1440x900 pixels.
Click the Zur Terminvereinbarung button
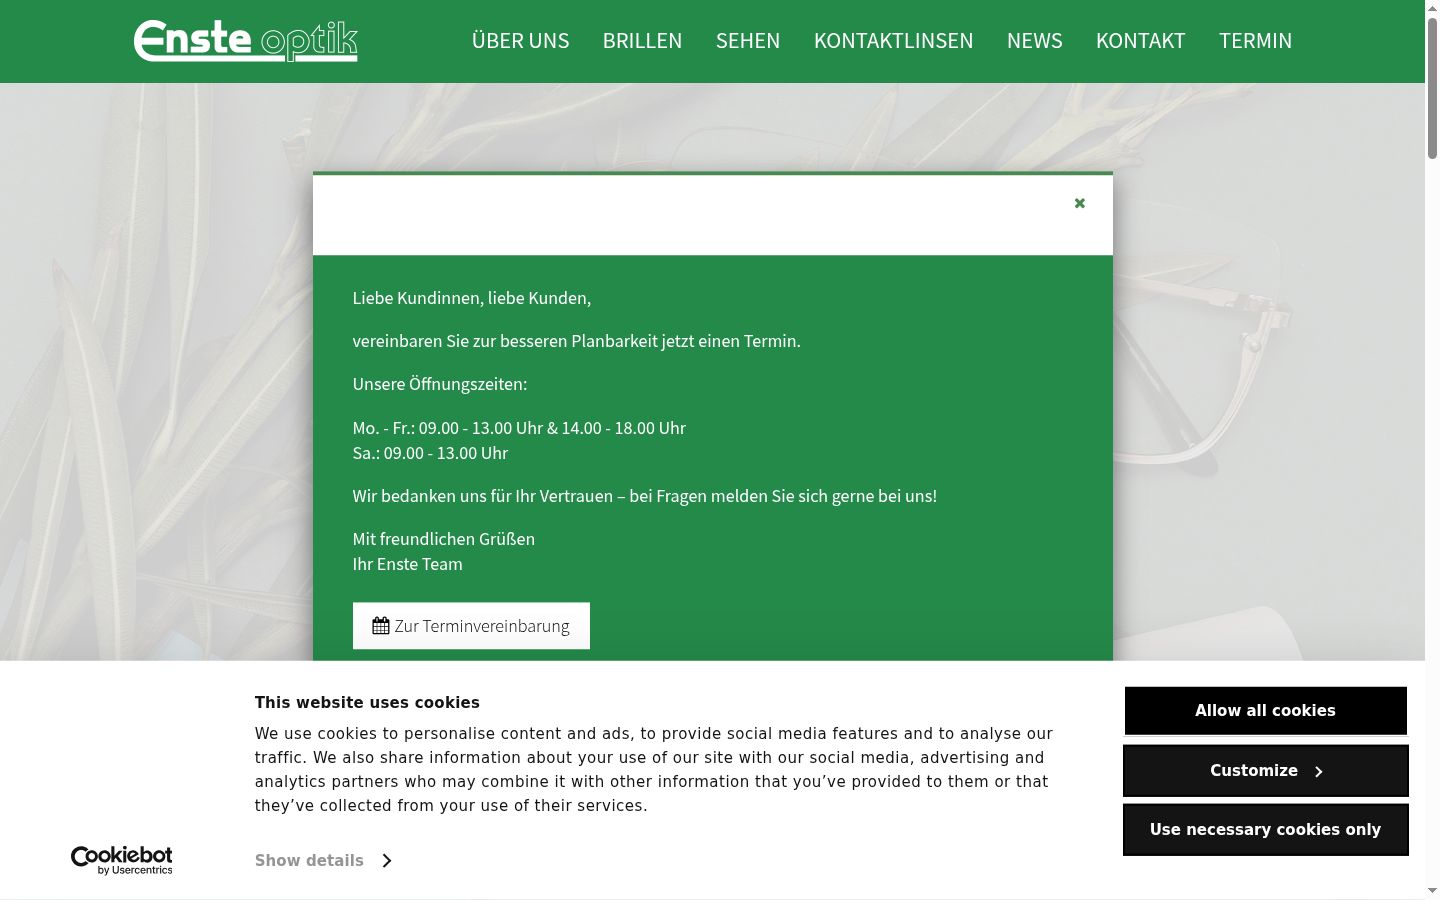[x=471, y=626]
